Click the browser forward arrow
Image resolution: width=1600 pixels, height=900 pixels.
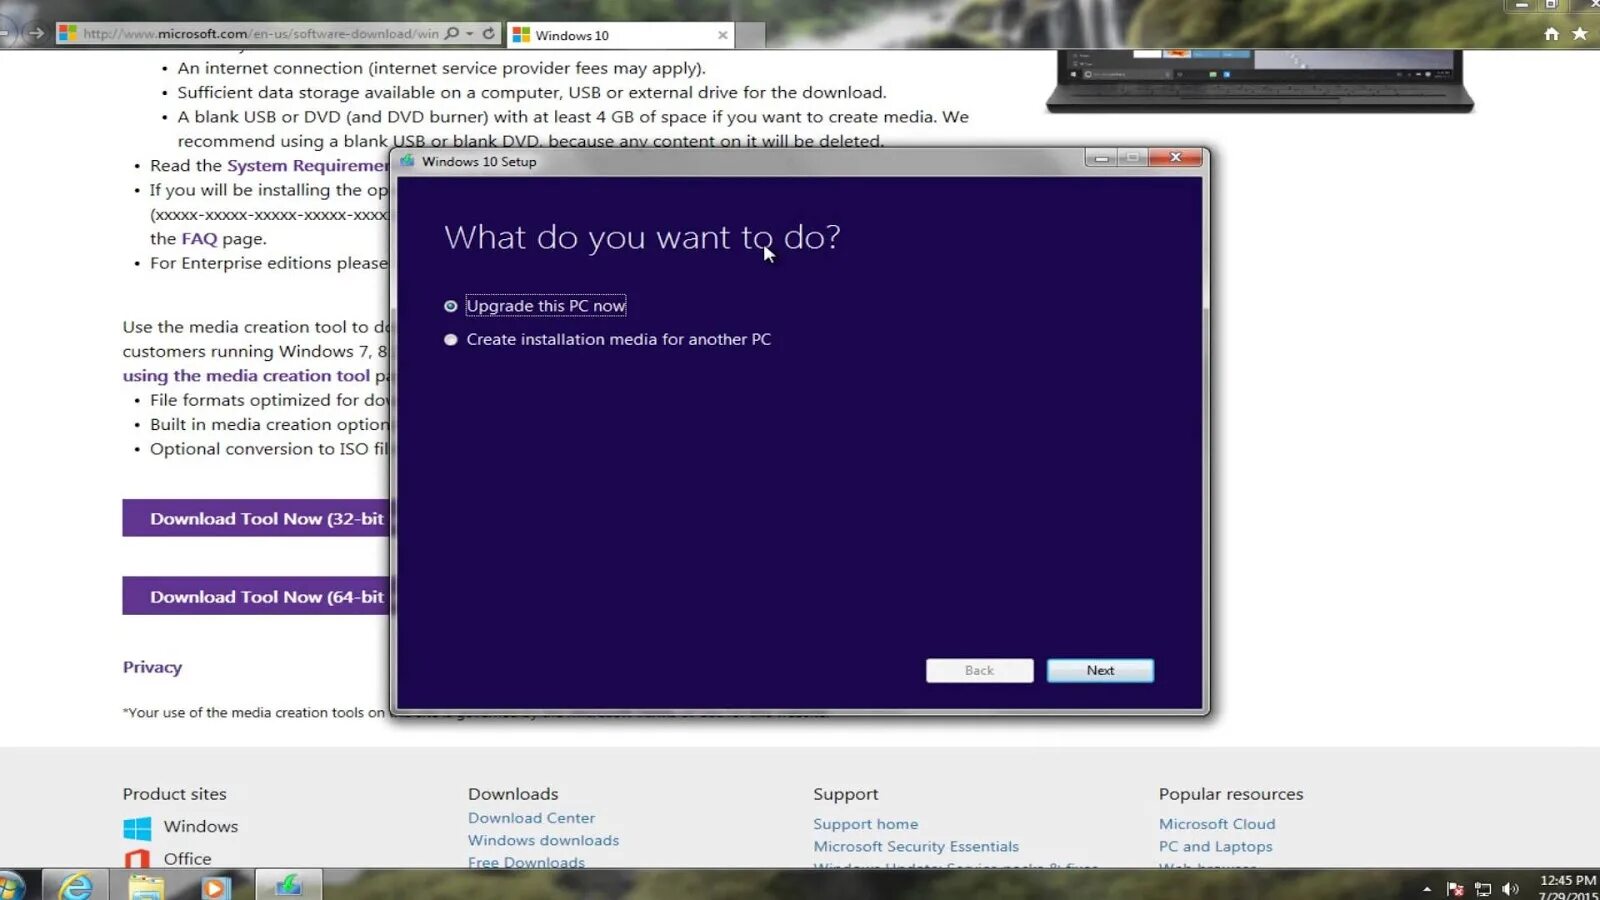coord(36,33)
